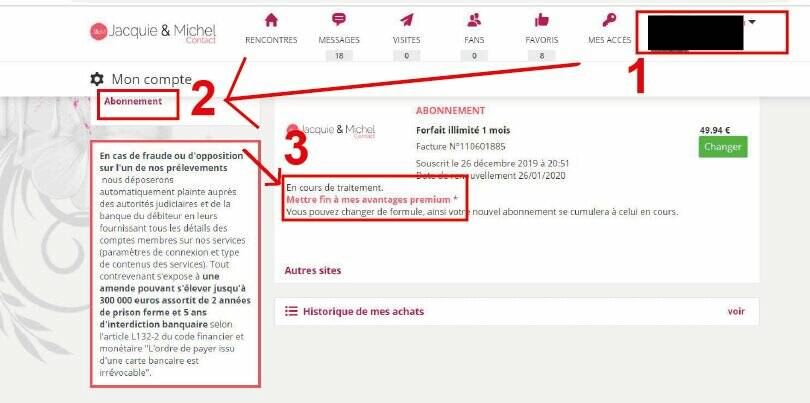The width and height of the screenshot is (810, 403).
Task: Click the RENCONTRES menu label
Action: tap(271, 40)
